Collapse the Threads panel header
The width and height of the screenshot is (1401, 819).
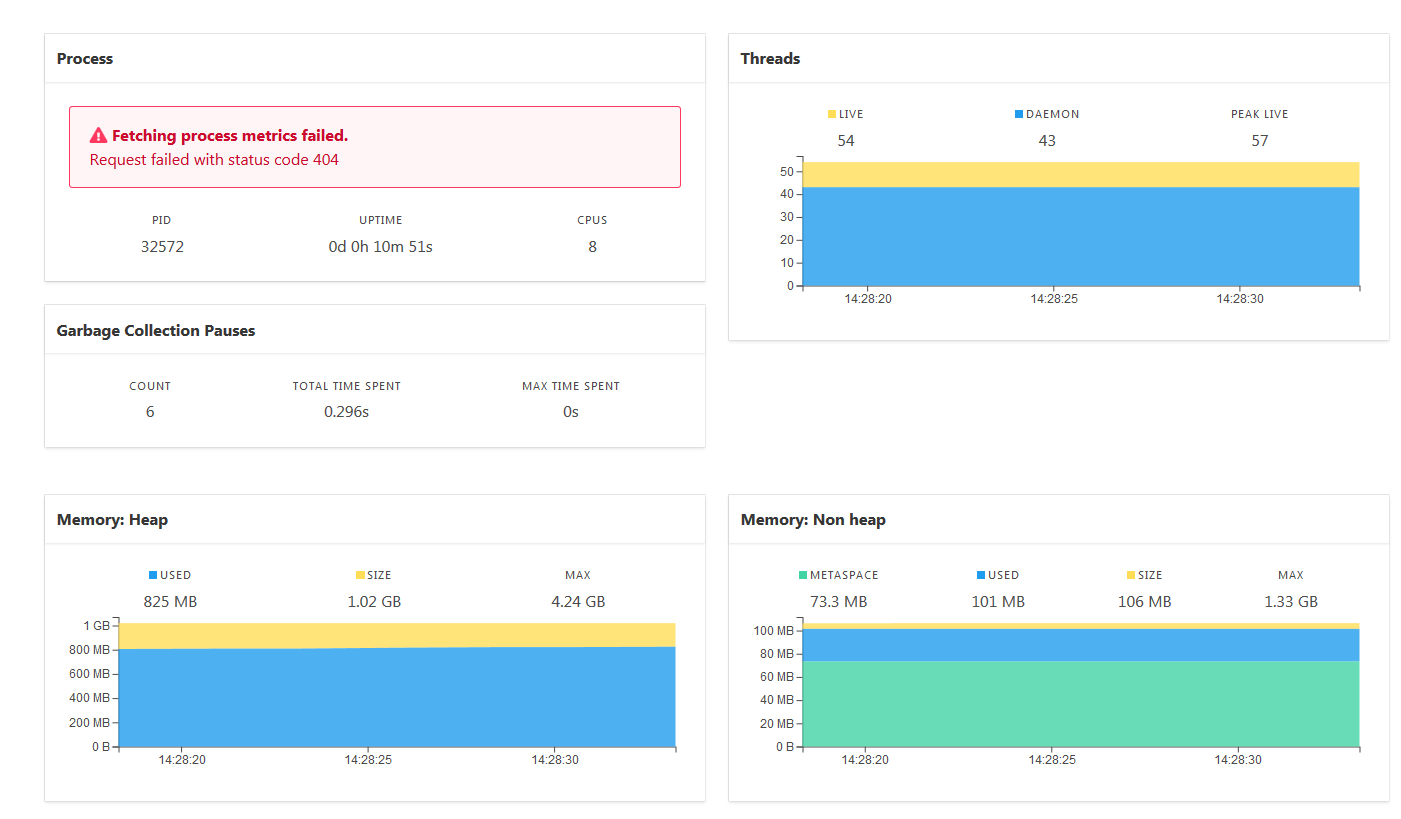(x=770, y=58)
